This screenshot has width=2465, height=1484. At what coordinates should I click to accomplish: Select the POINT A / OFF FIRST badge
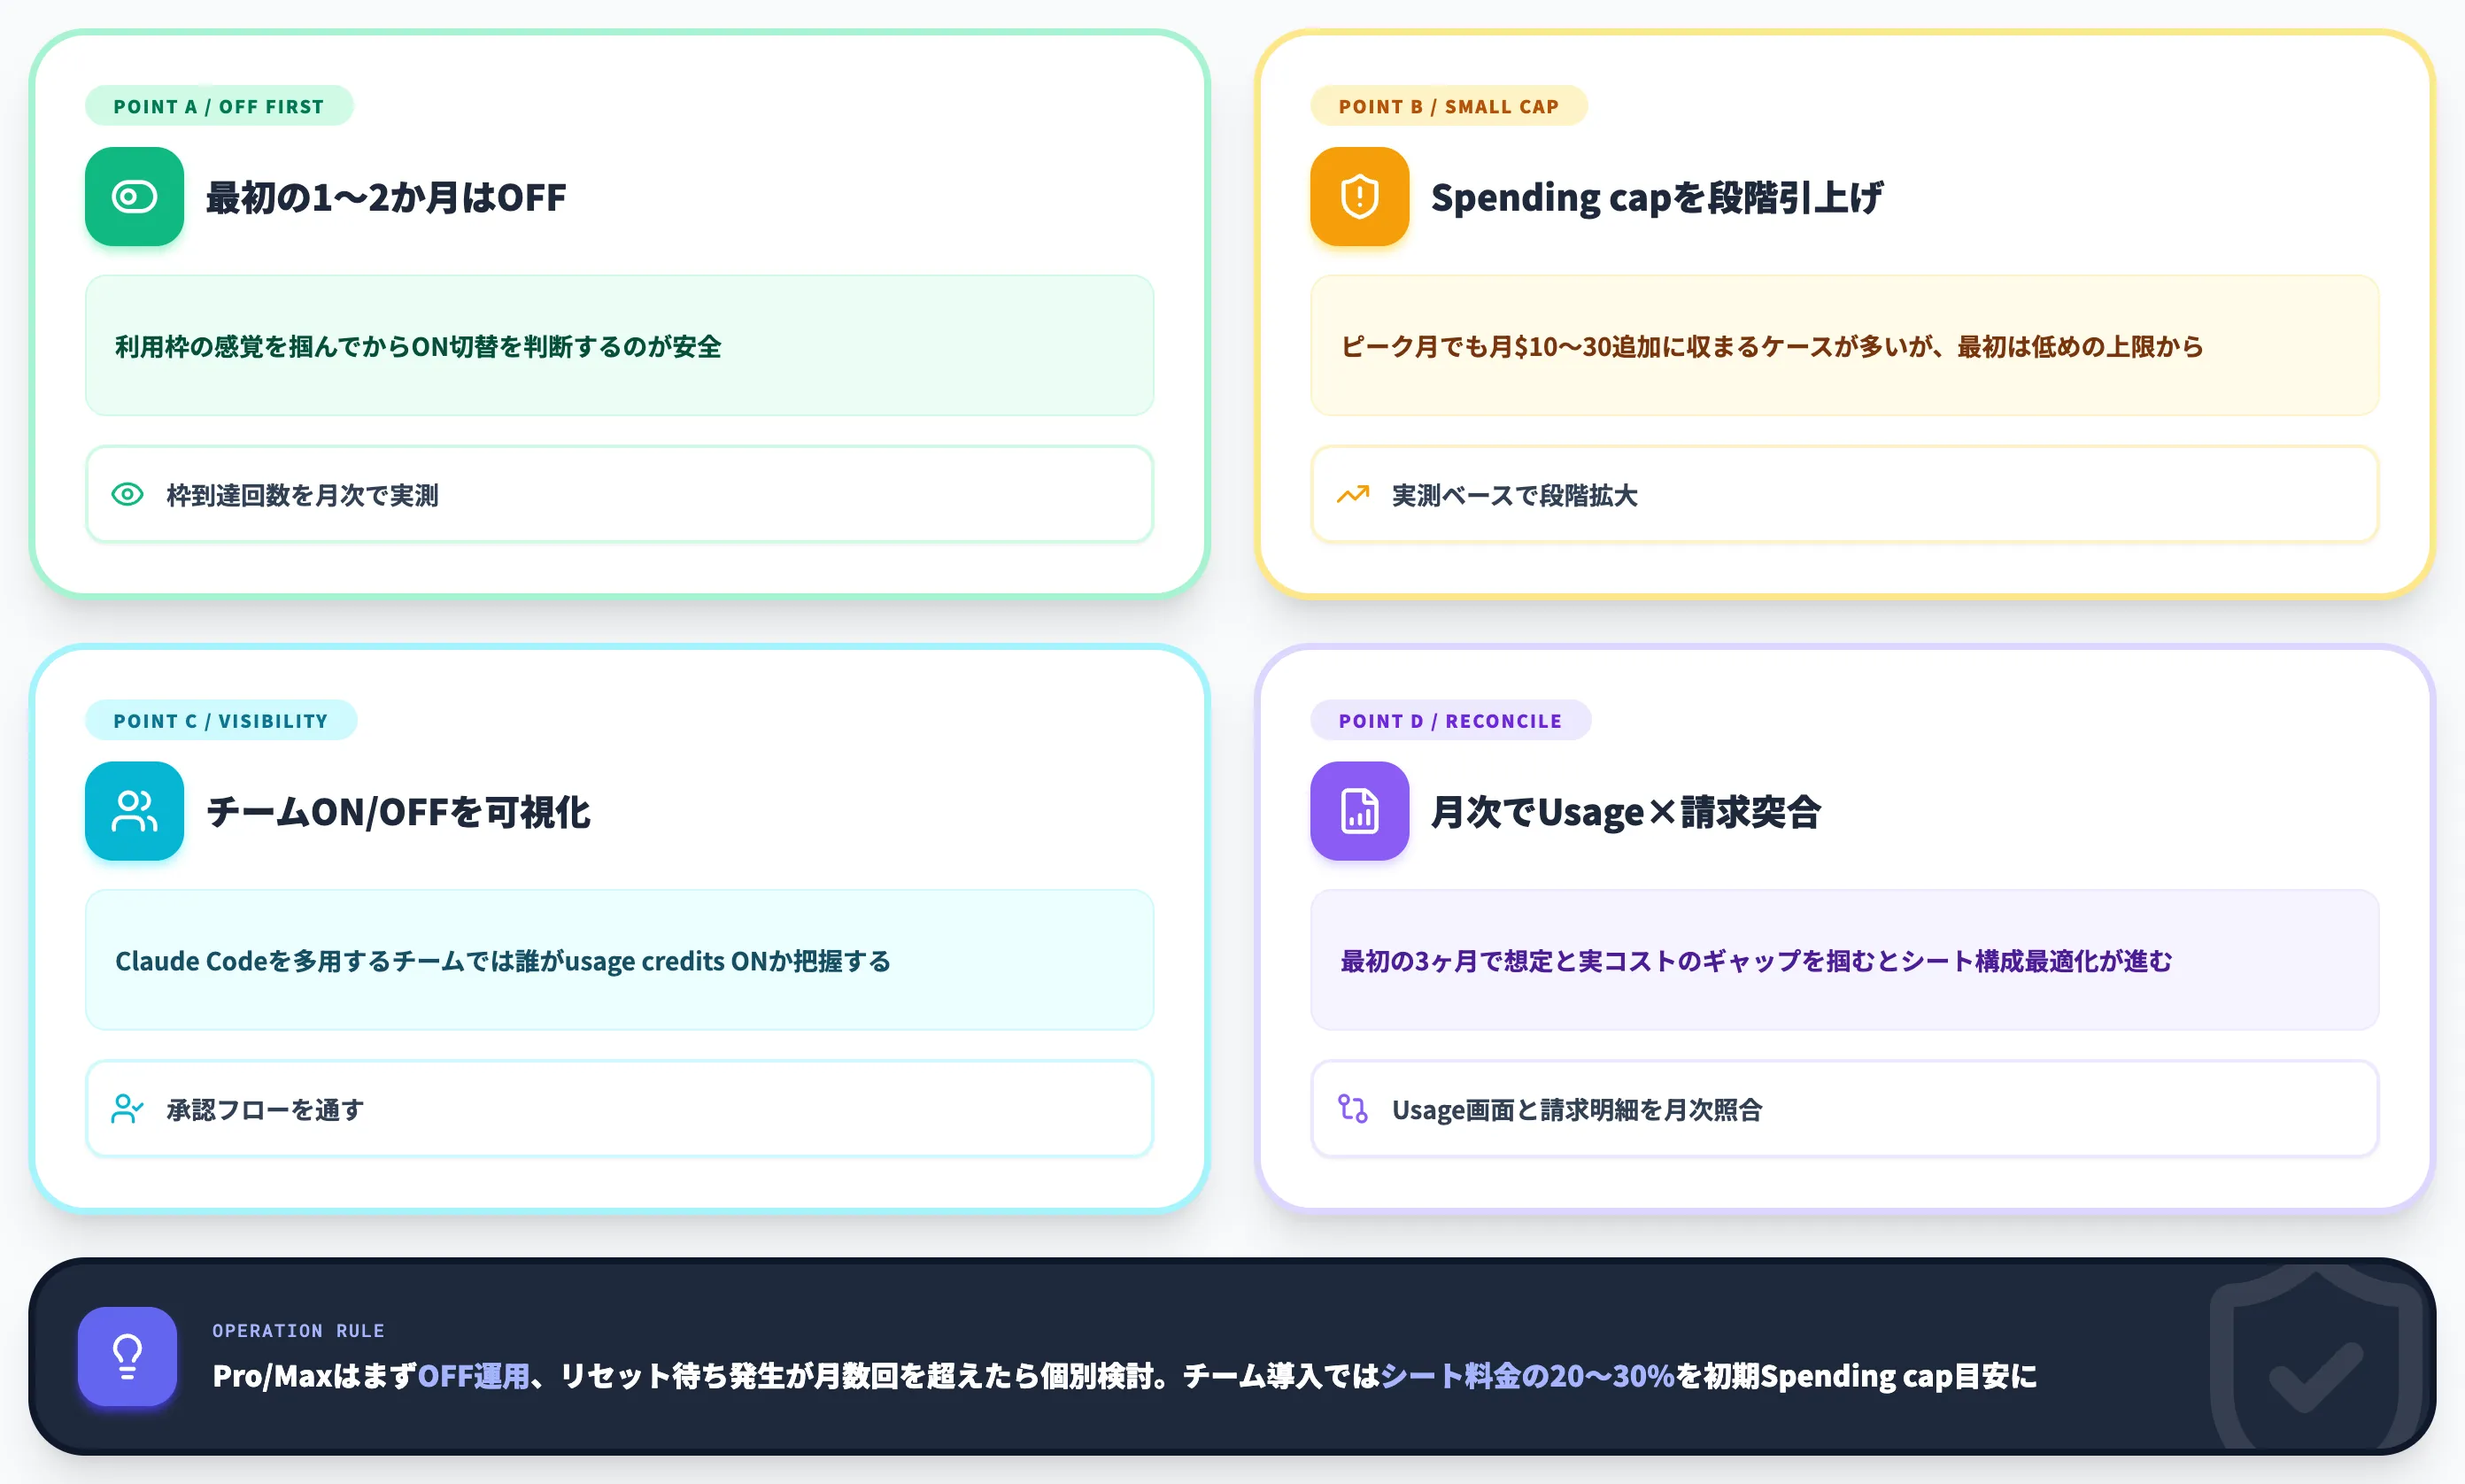[219, 106]
